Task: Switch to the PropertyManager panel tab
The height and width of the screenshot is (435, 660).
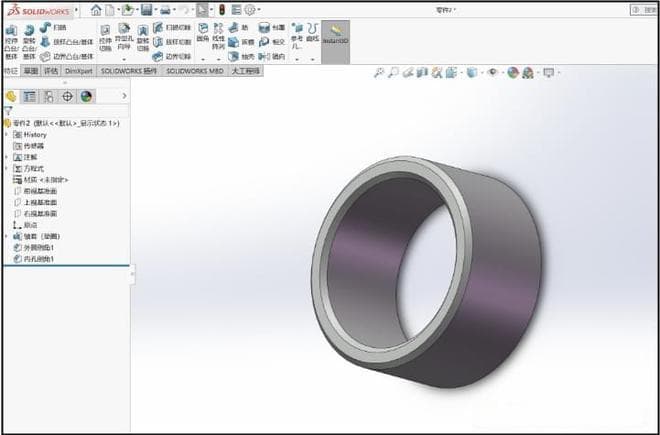Action: pos(29,96)
